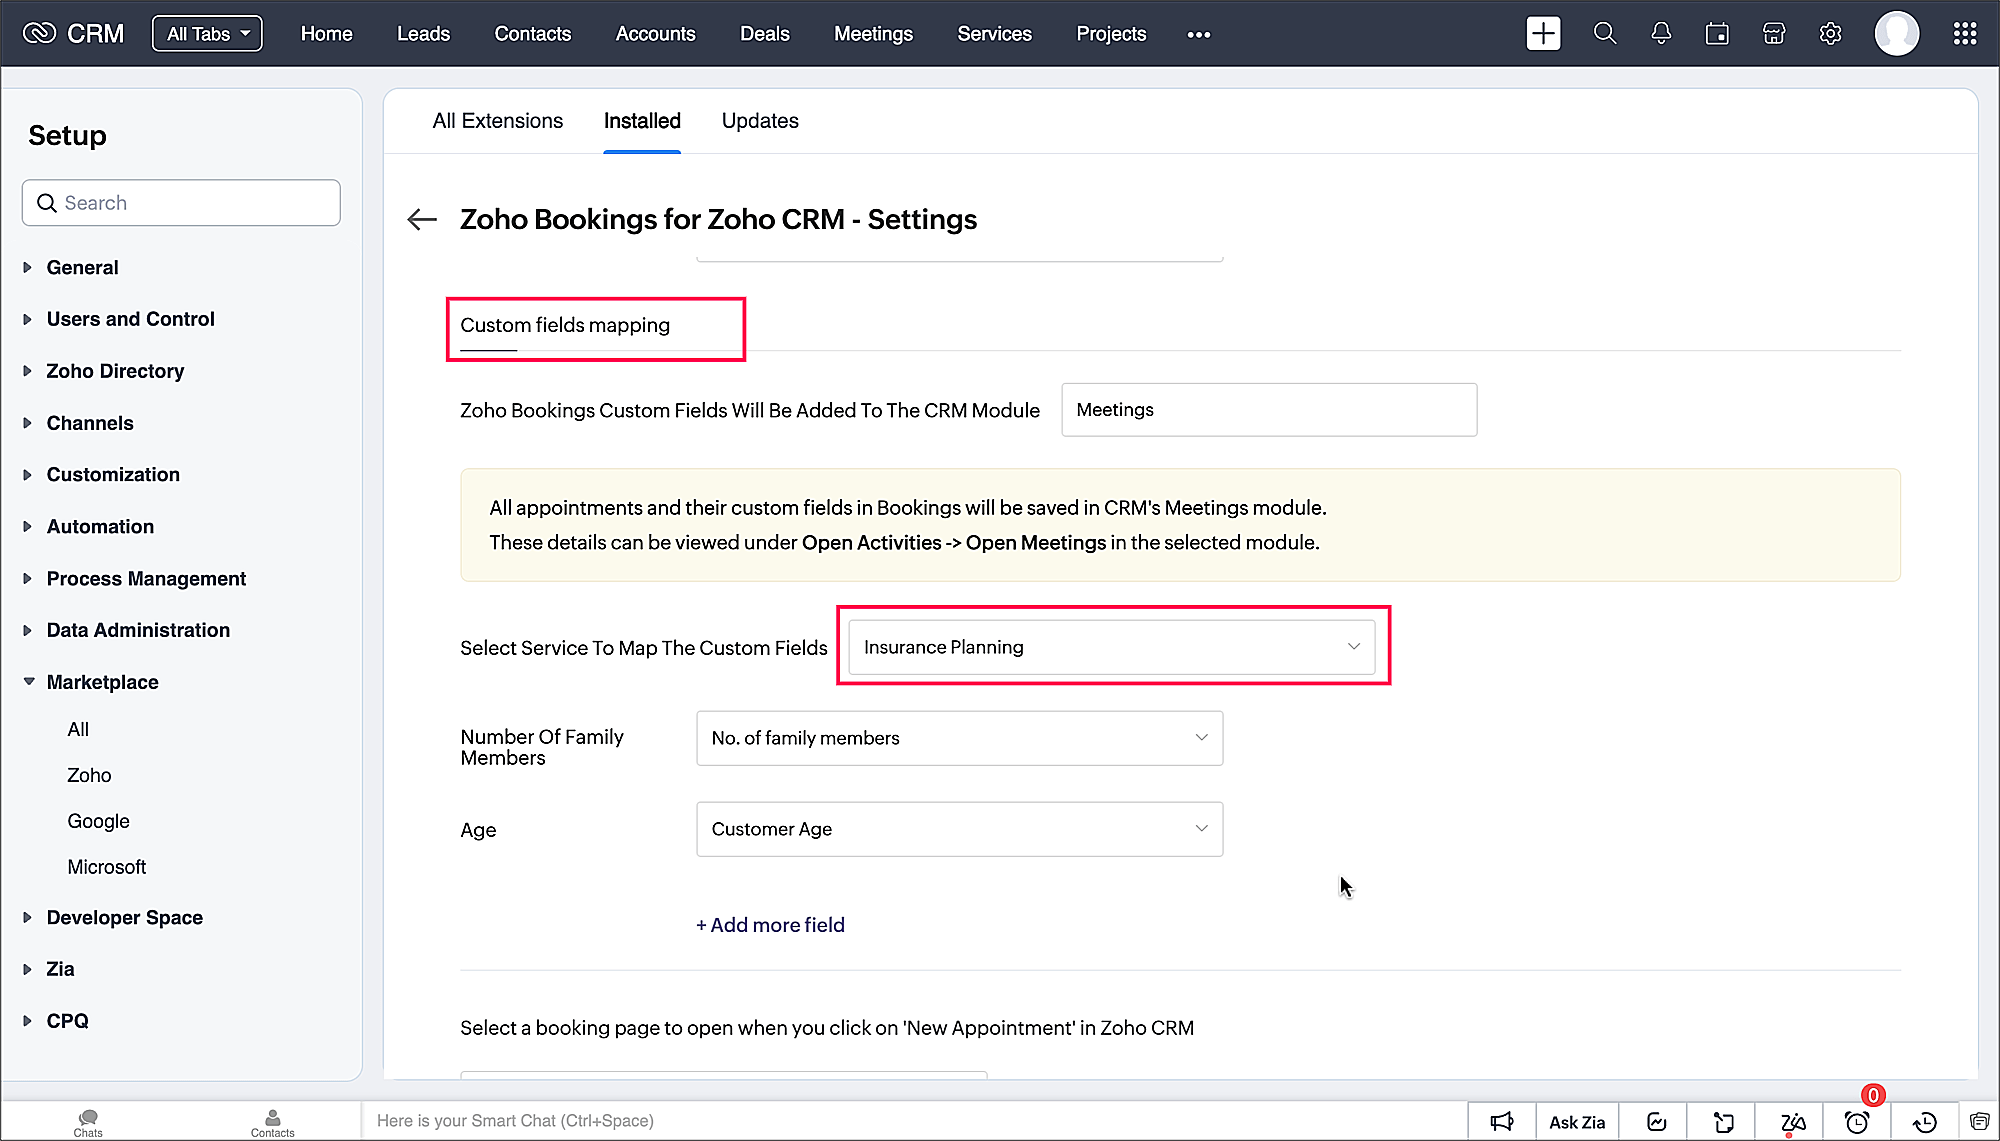Viewport: 2000px width, 1141px height.
Task: Open the calendar icon in top bar
Action: (x=1717, y=34)
